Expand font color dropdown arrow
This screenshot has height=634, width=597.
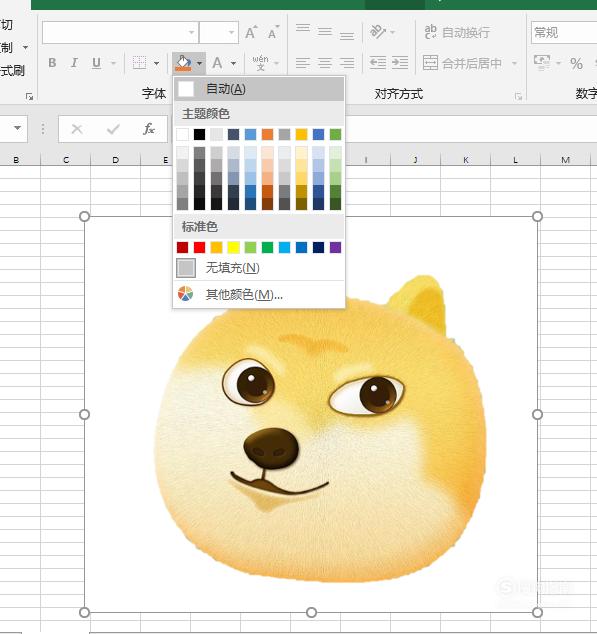pyautogui.click(x=233, y=63)
